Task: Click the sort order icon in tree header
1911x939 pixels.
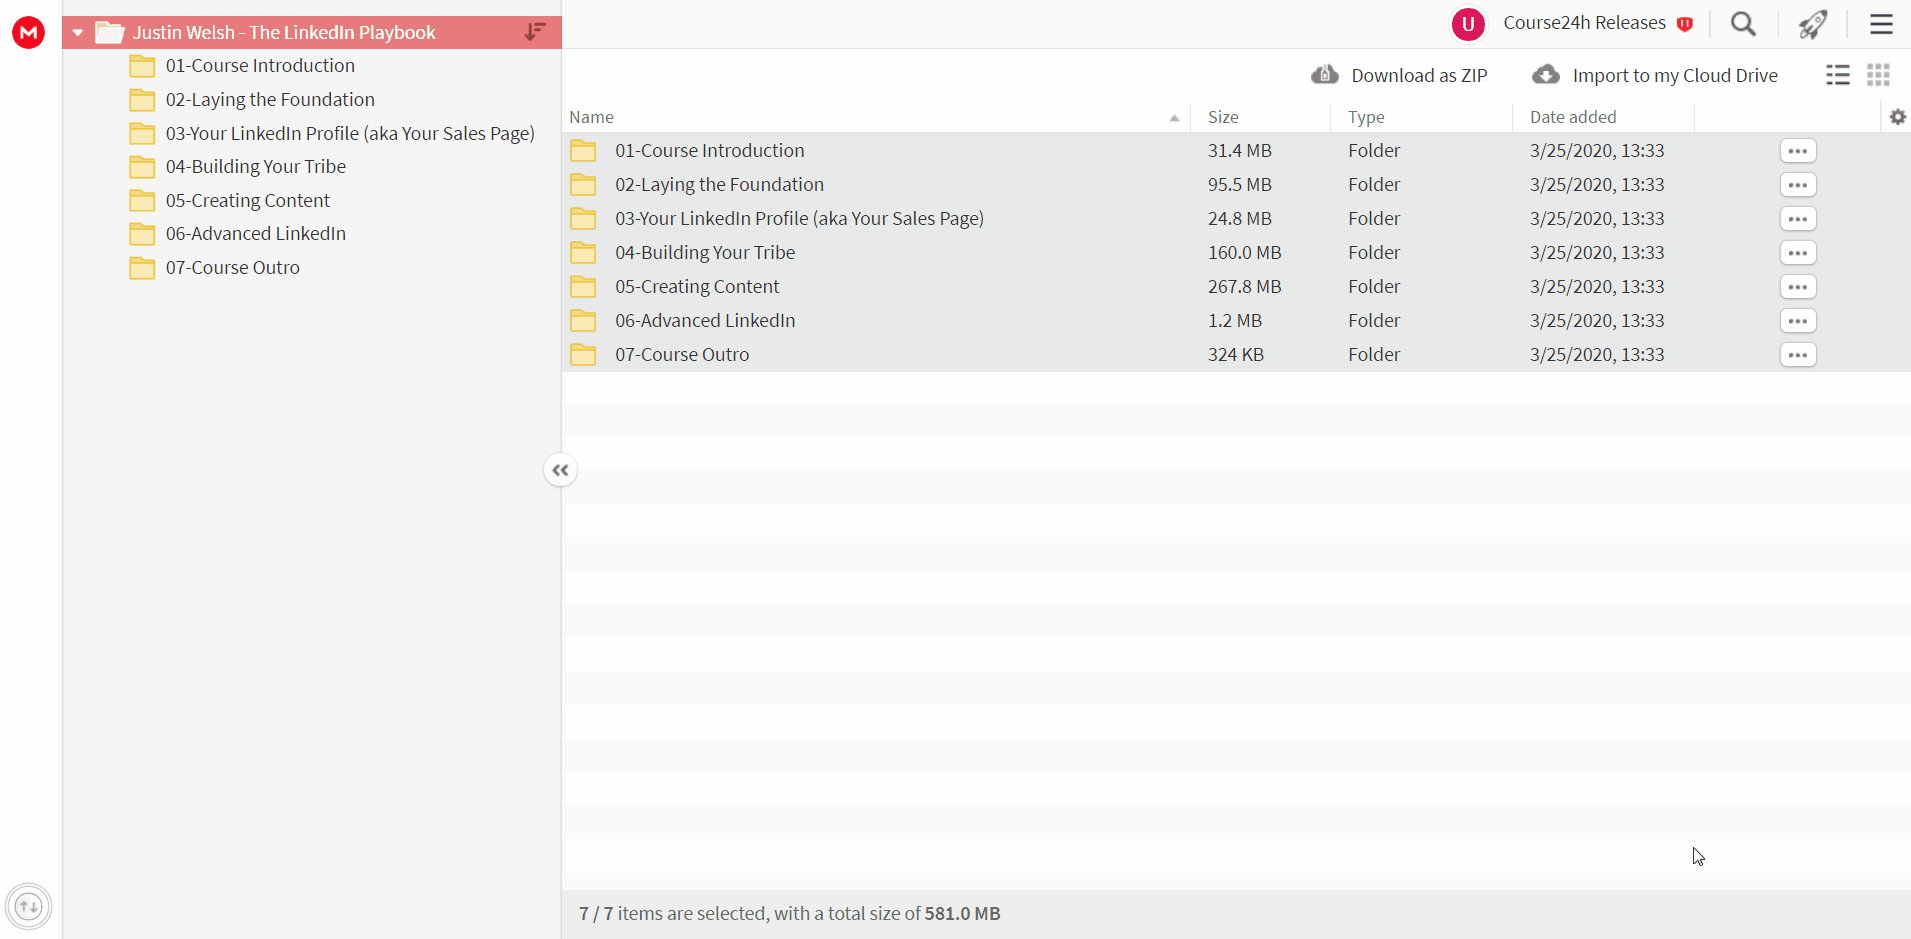Action: [x=535, y=32]
